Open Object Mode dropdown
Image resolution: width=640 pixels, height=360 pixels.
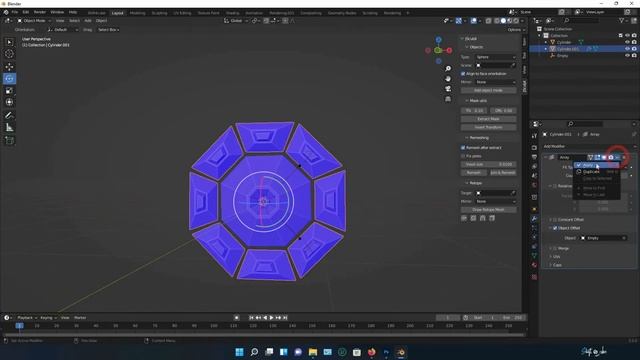point(34,20)
